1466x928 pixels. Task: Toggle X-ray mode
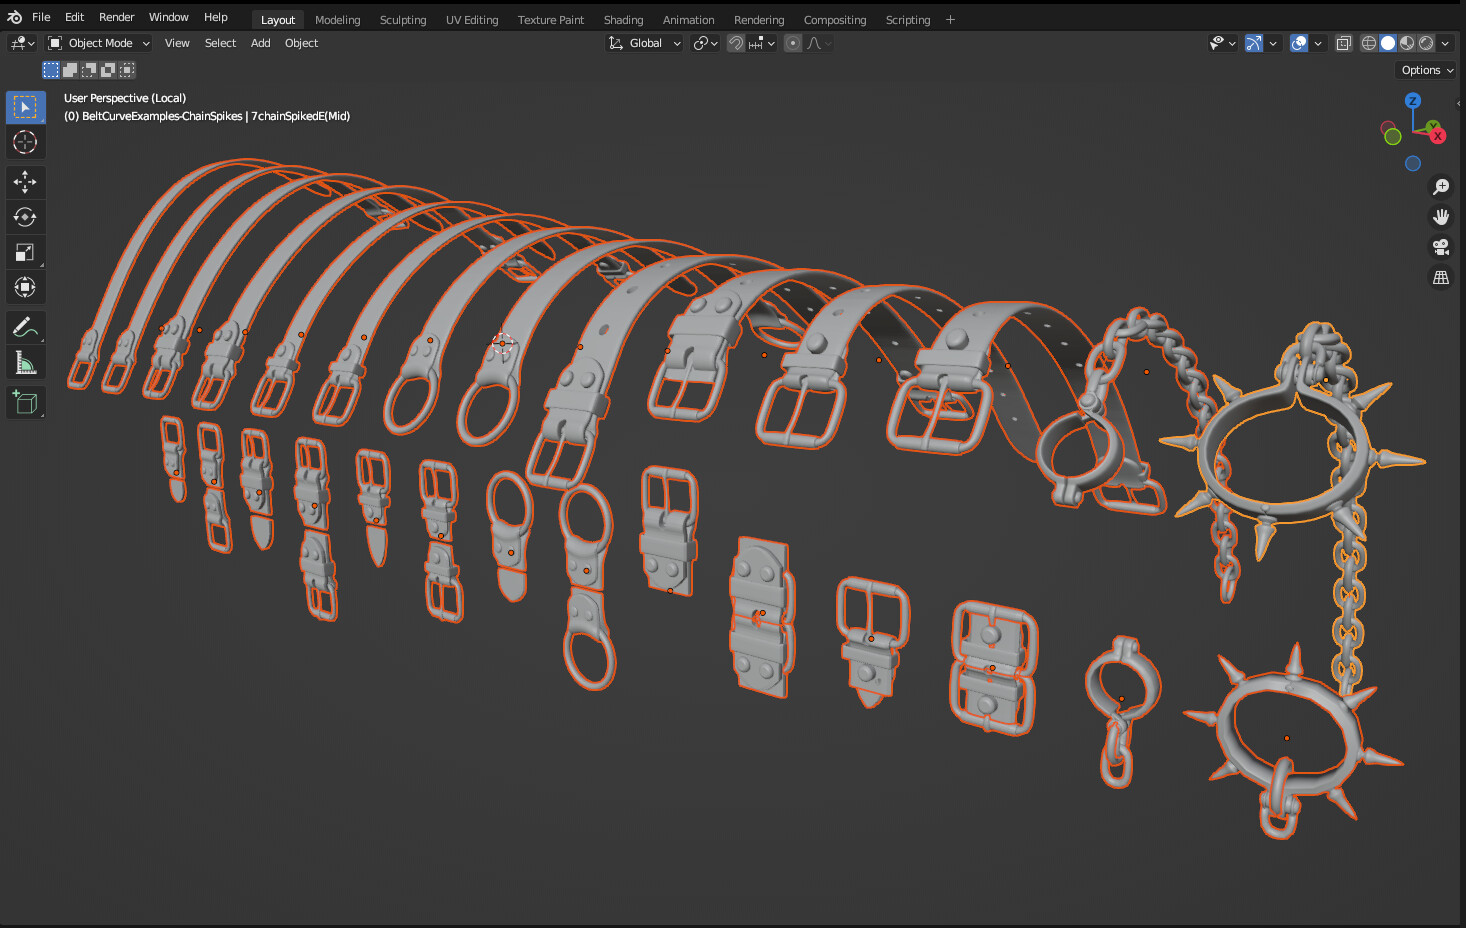[1344, 43]
